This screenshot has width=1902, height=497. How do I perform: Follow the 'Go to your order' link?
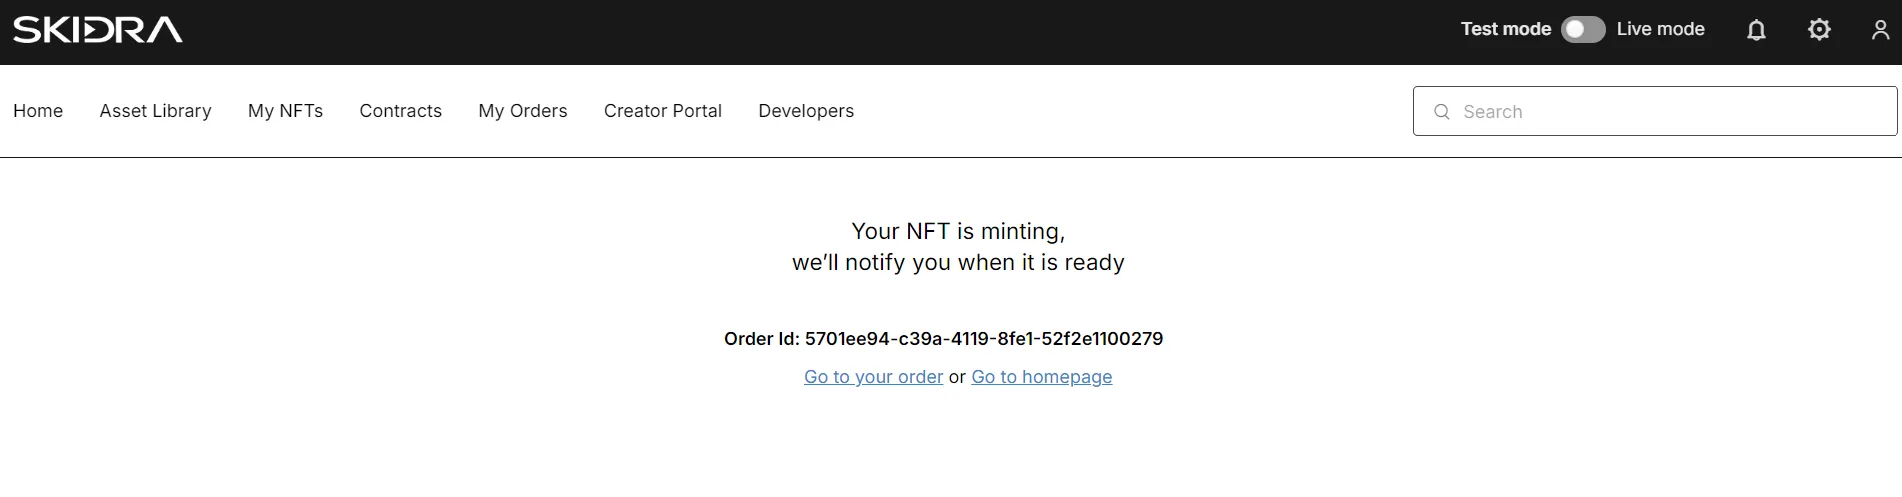[x=873, y=377]
